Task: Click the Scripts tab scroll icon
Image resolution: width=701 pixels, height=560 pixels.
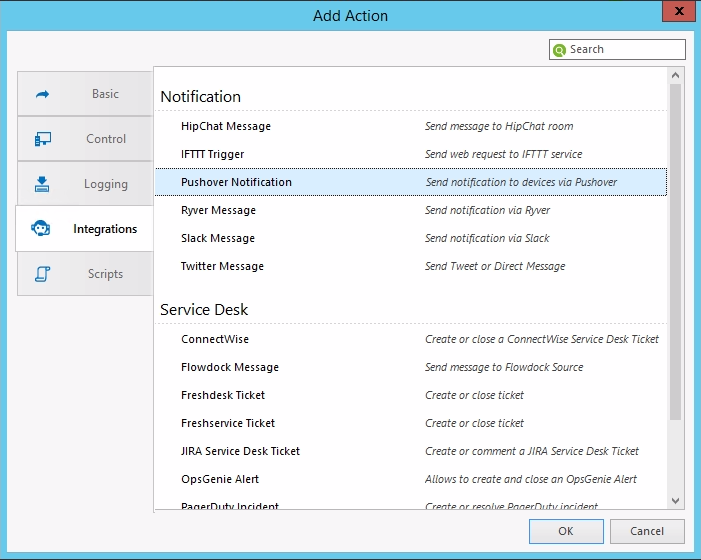Action: pyautogui.click(x=43, y=274)
